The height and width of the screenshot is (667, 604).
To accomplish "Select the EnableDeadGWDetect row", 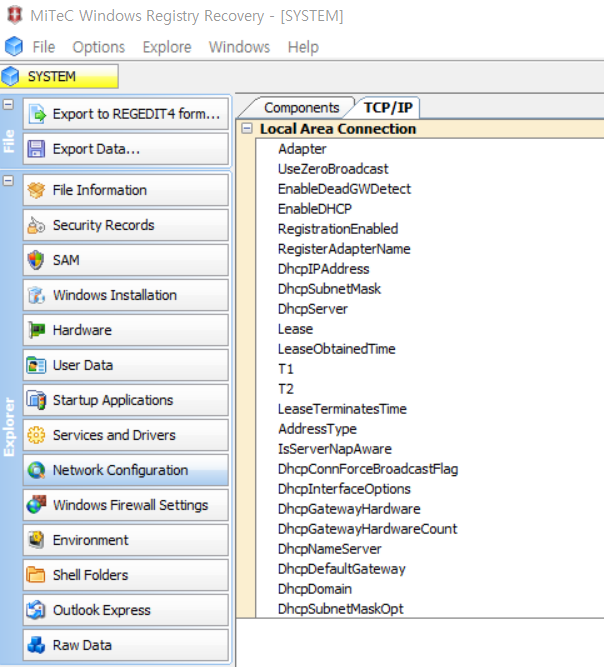I will (x=430, y=189).
